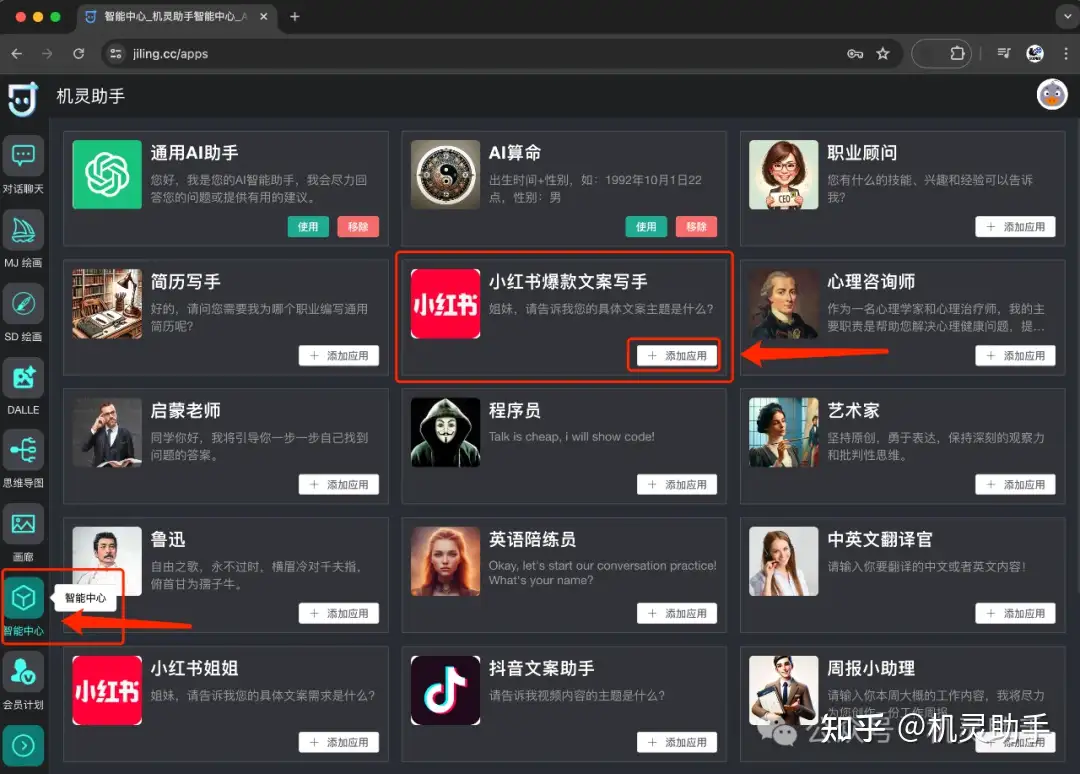The image size is (1080, 774).
Task: Add the 中英文翻译官 app
Action: (1015, 613)
